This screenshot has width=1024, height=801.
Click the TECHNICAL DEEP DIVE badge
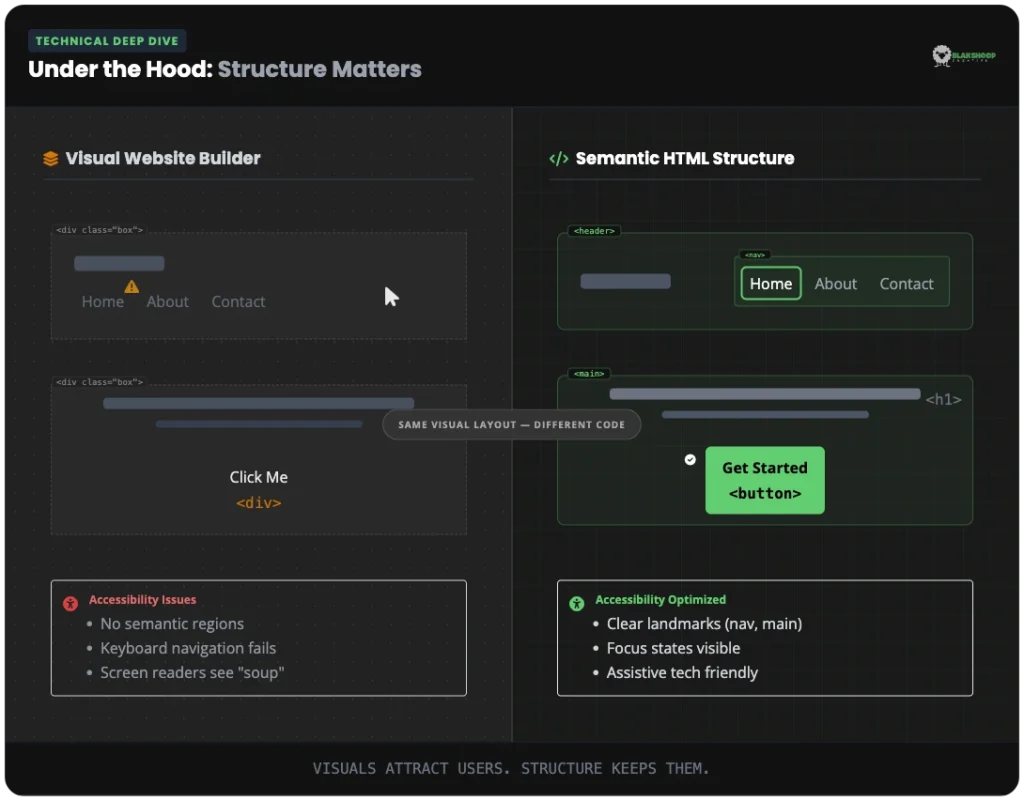(107, 41)
